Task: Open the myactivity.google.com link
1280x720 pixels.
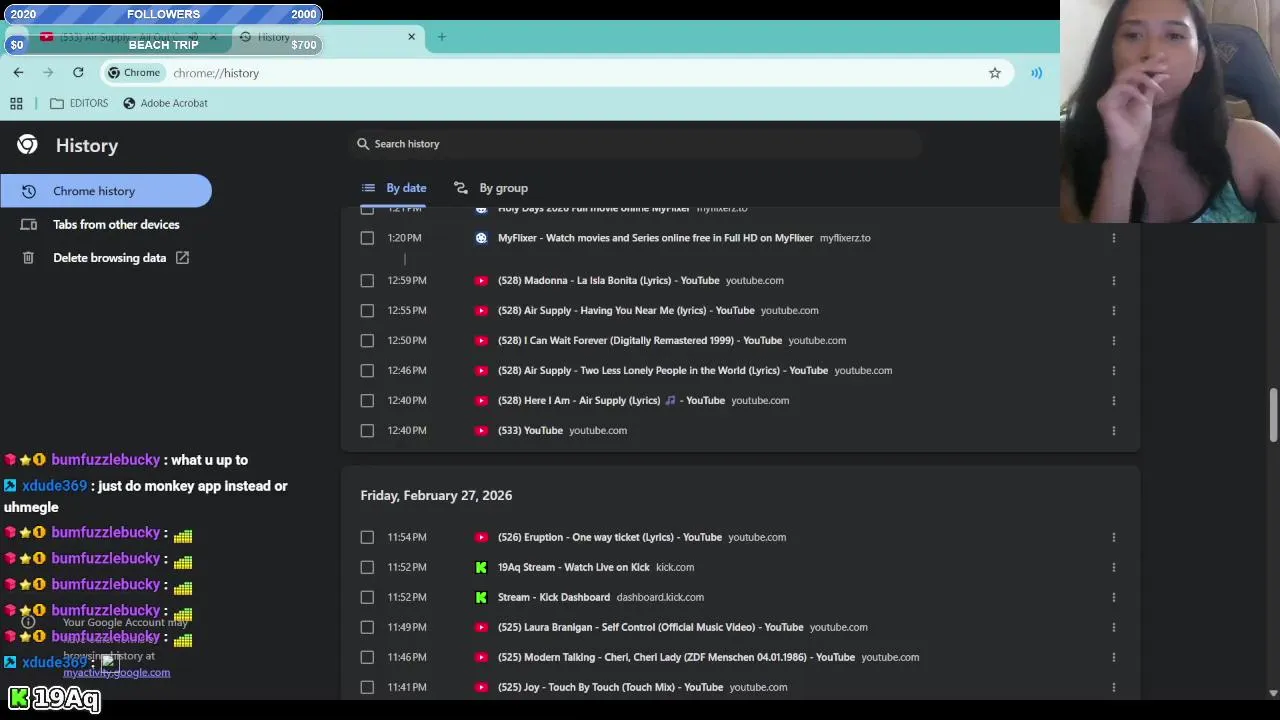Action: point(116,673)
